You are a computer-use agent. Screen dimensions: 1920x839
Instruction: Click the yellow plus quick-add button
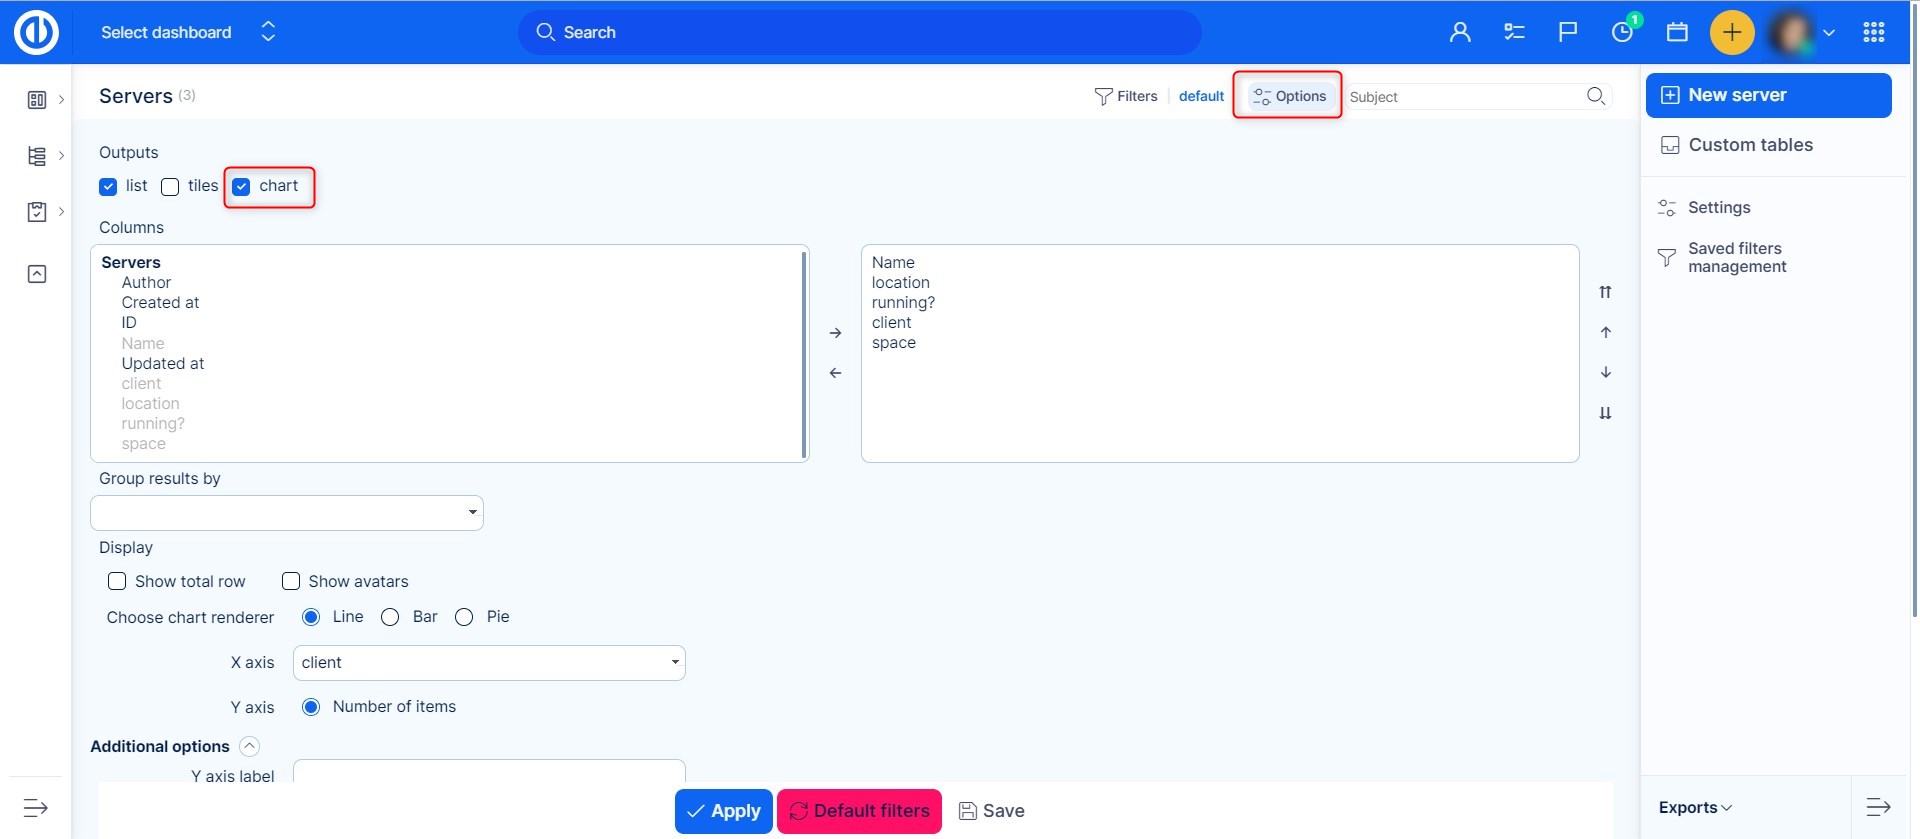[x=1732, y=32]
